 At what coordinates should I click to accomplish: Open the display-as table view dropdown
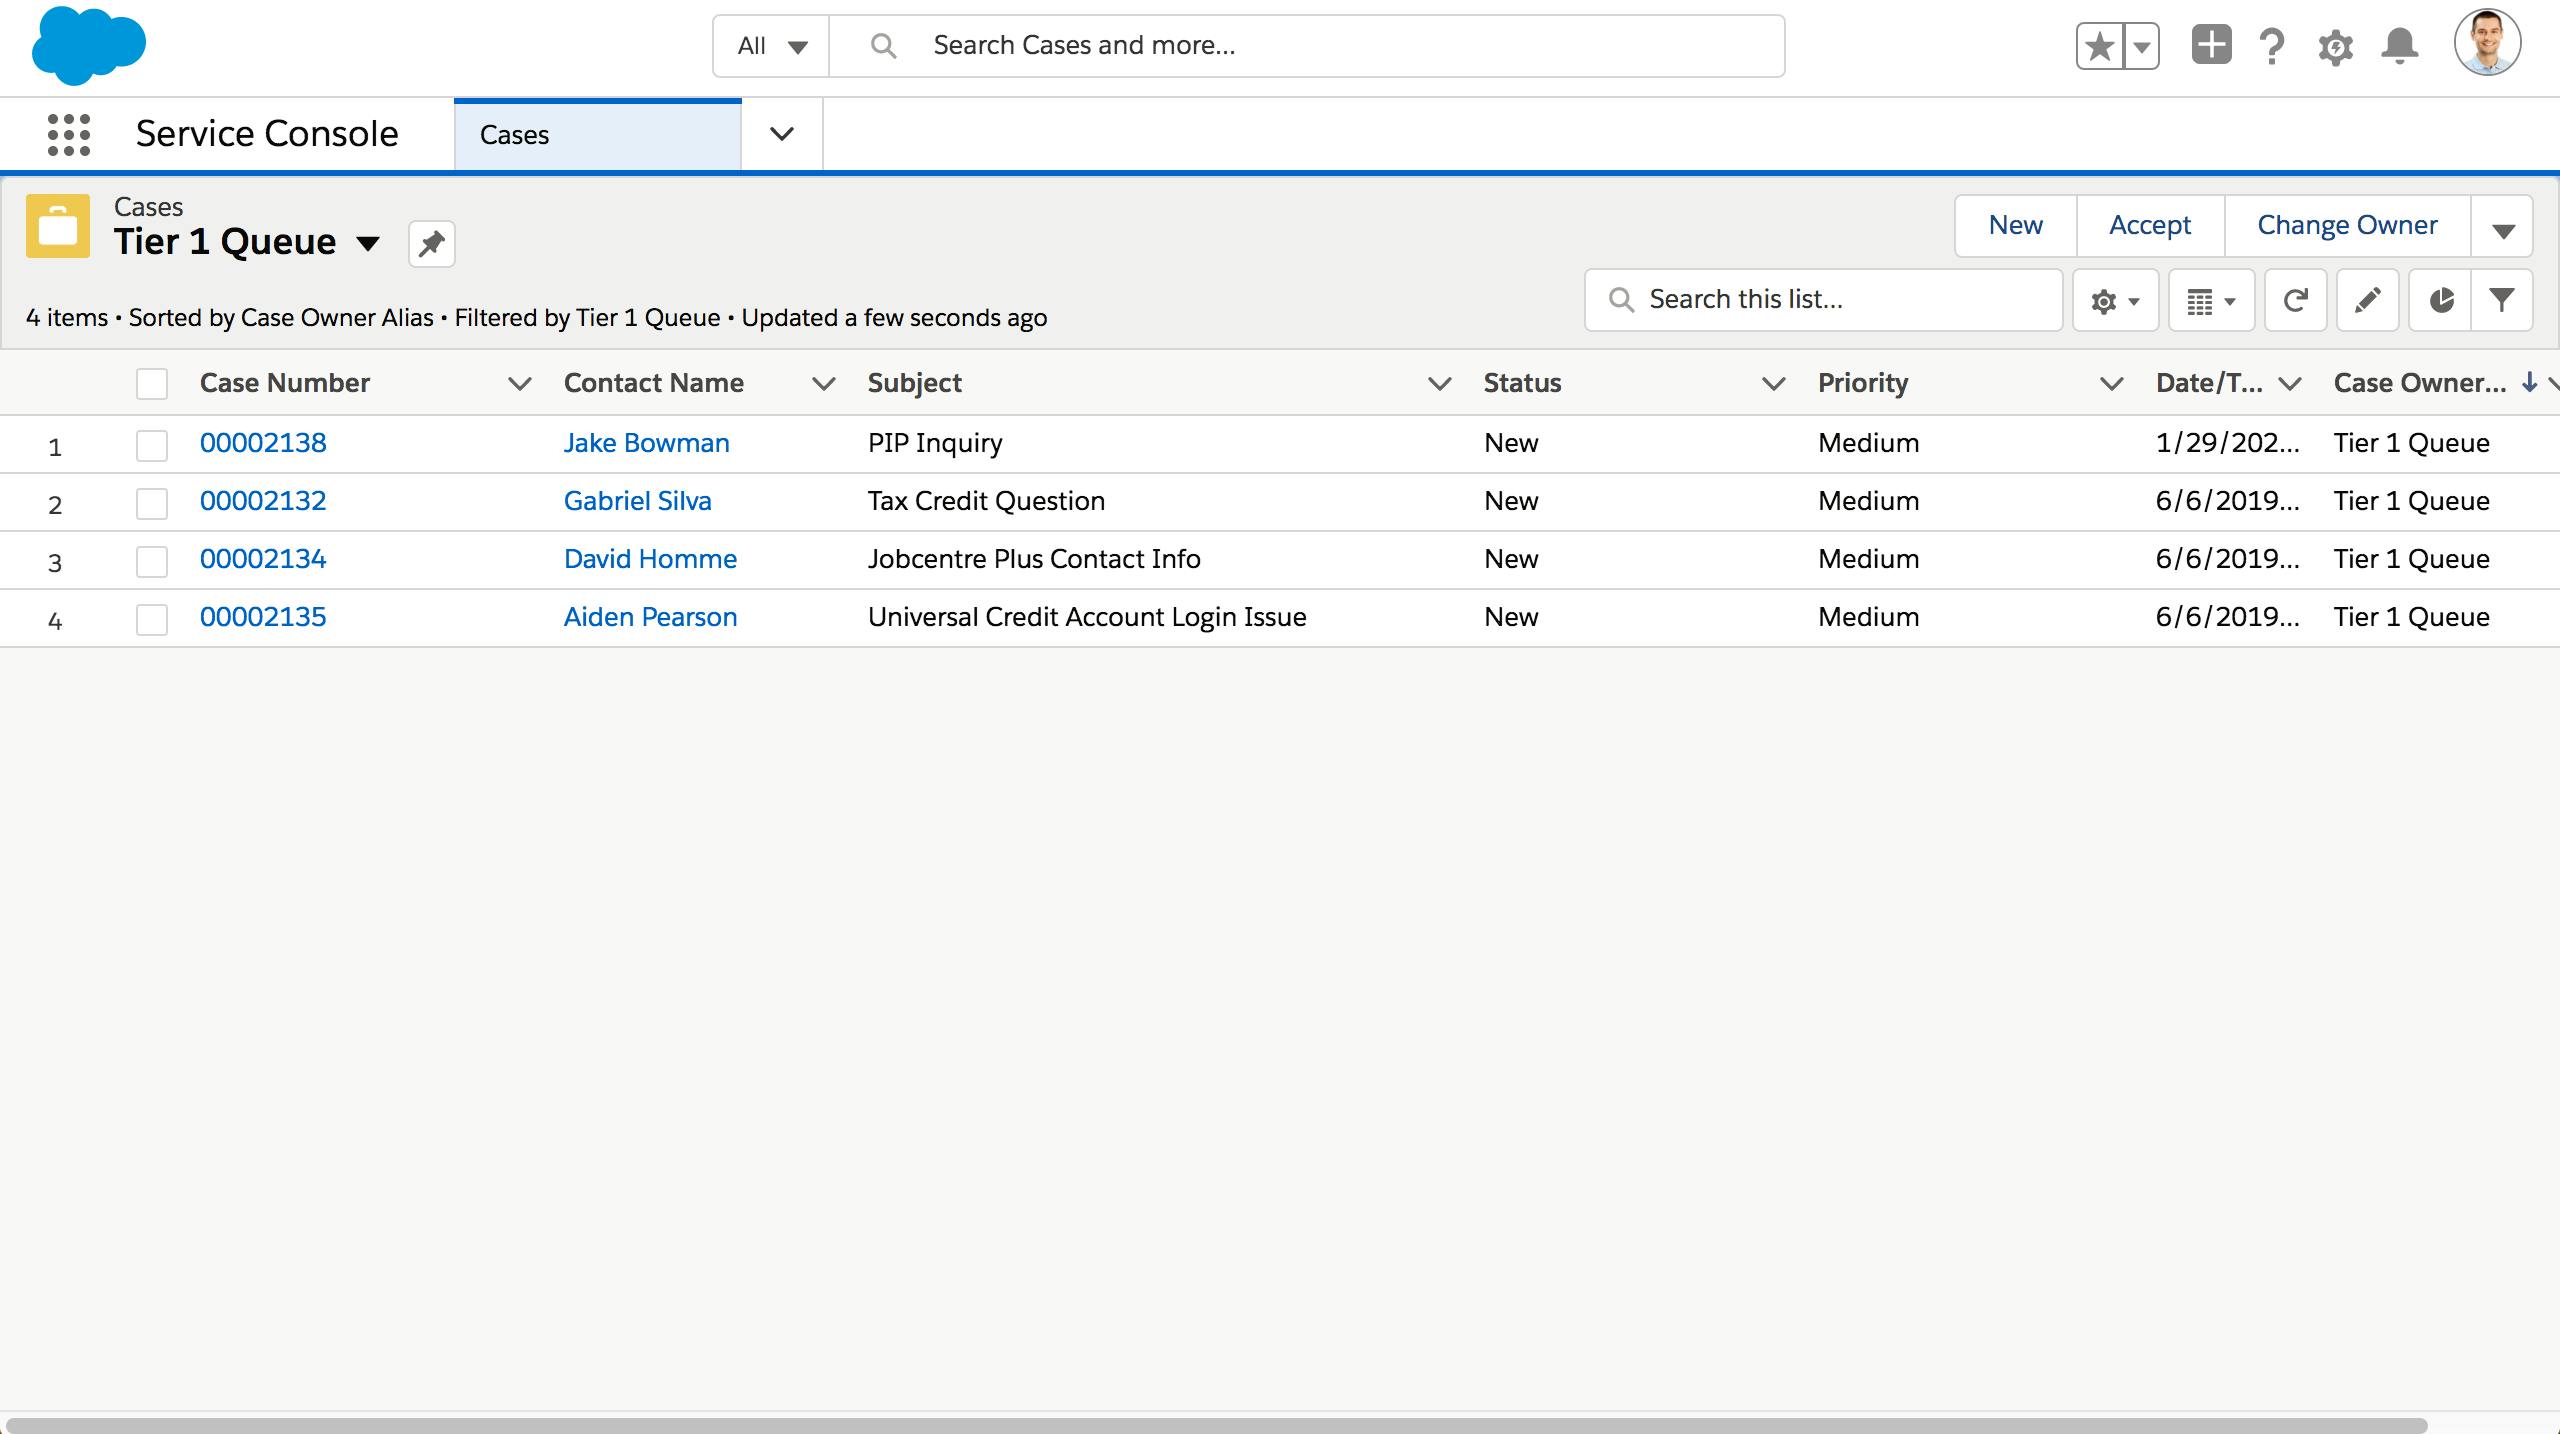[2211, 300]
